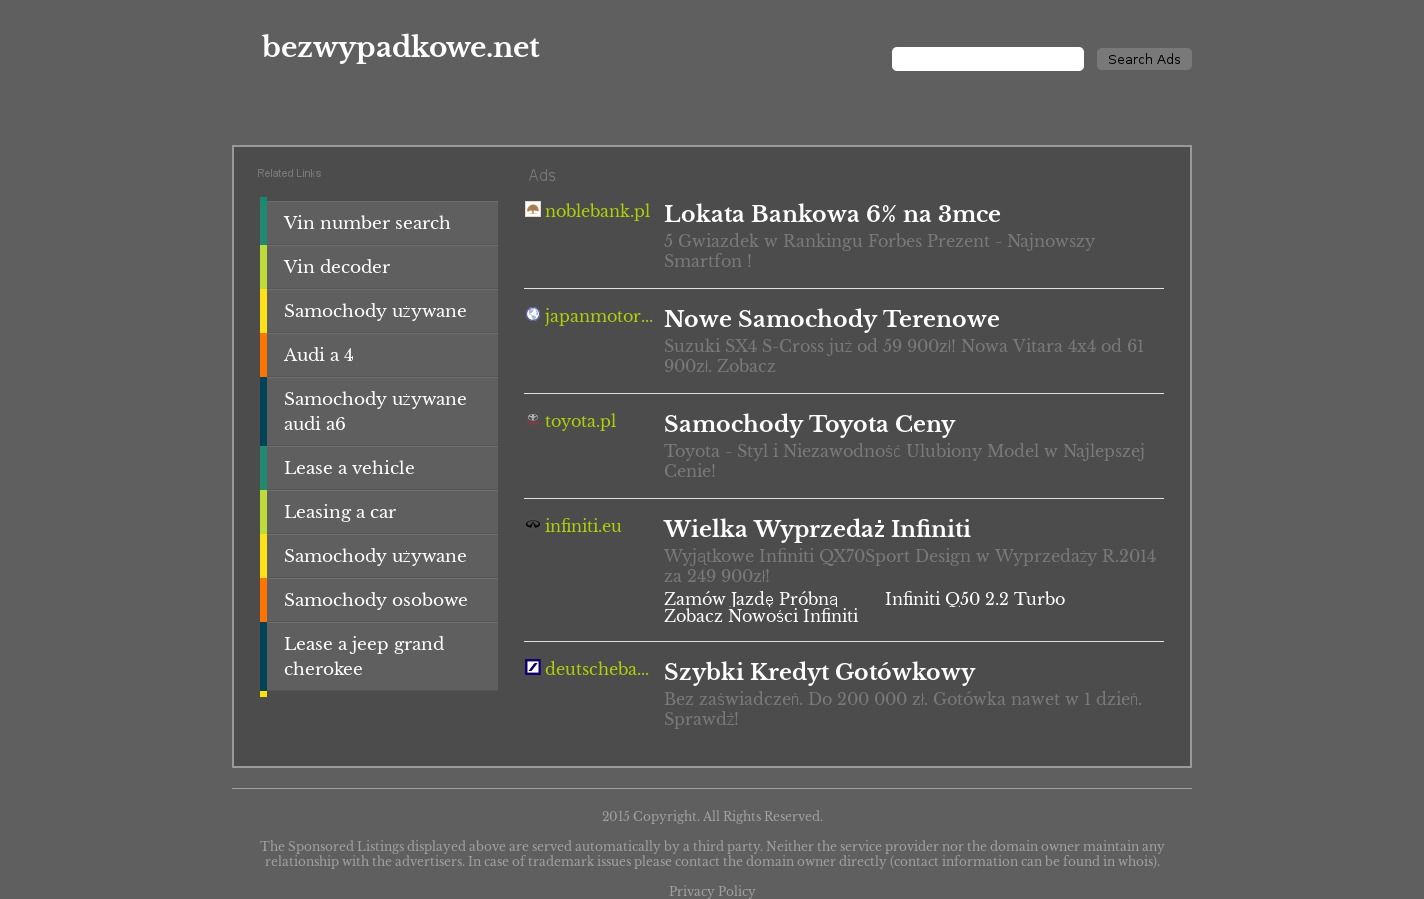This screenshot has height=899, width=1424.
Task: Open Lokata Bankowa 6% na 3mce ad
Action: (832, 214)
